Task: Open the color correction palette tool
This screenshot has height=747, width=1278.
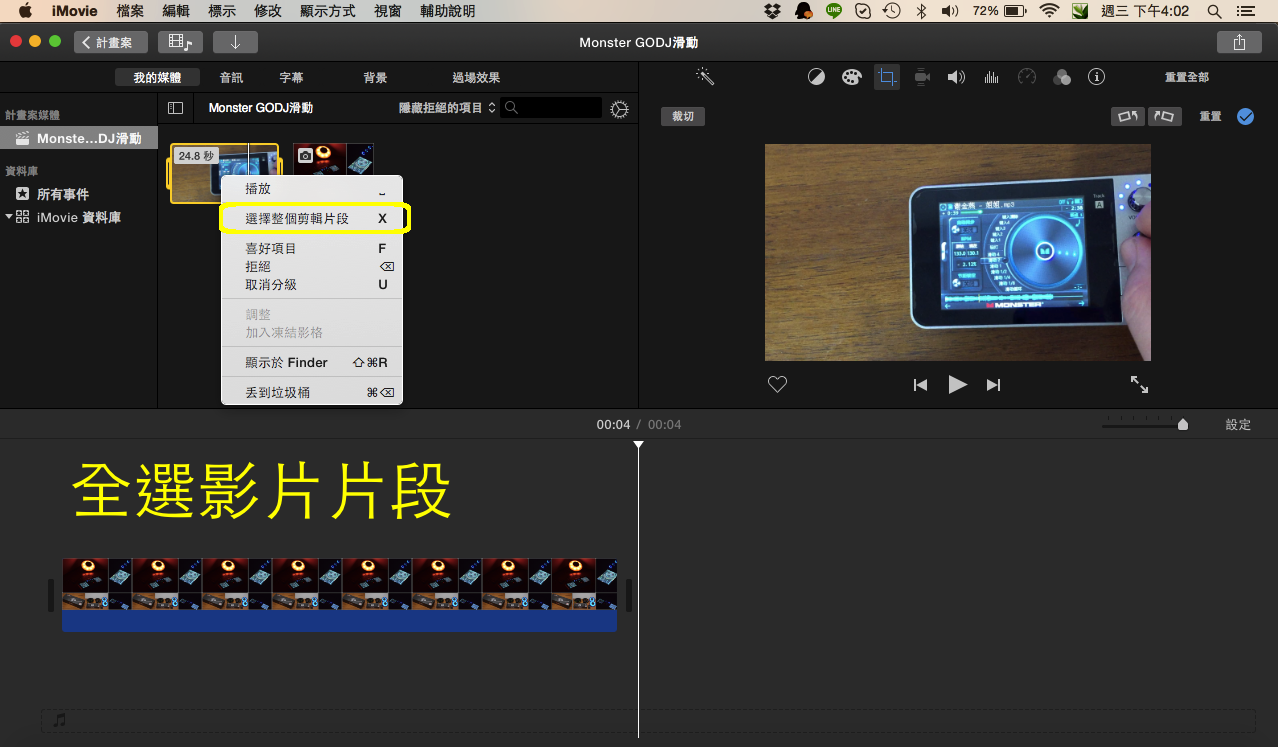Action: [x=851, y=77]
